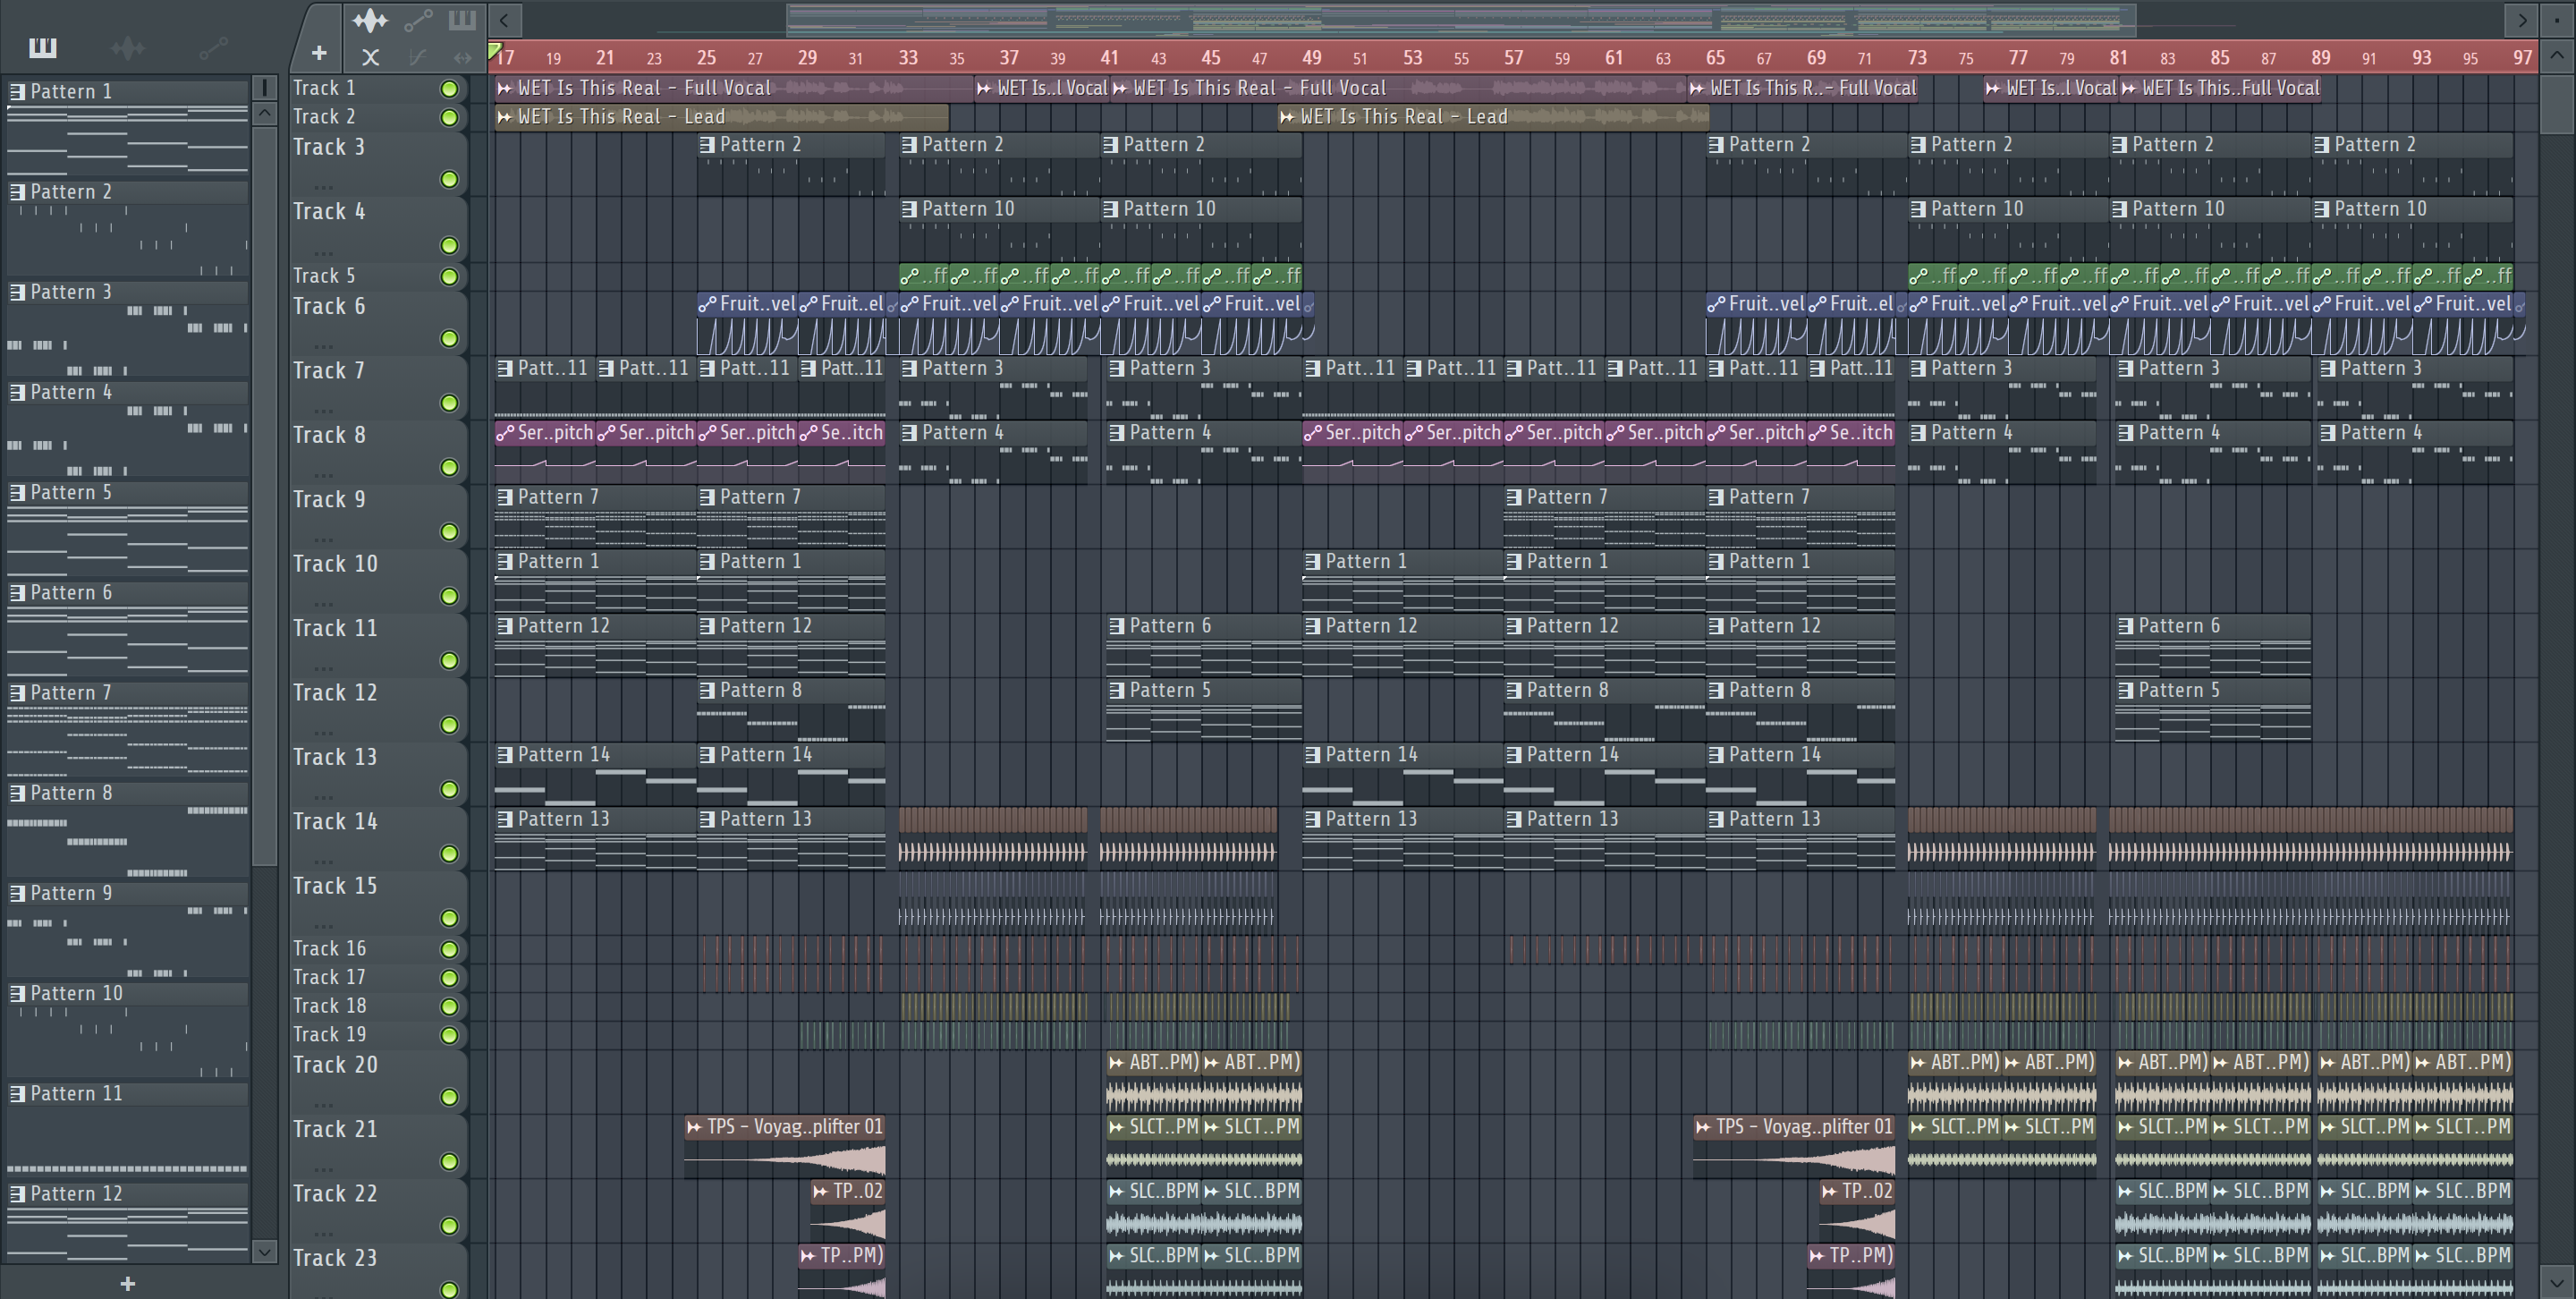Click the Track 12 name label
The height and width of the screenshot is (1299, 2576).
pyautogui.click(x=335, y=693)
